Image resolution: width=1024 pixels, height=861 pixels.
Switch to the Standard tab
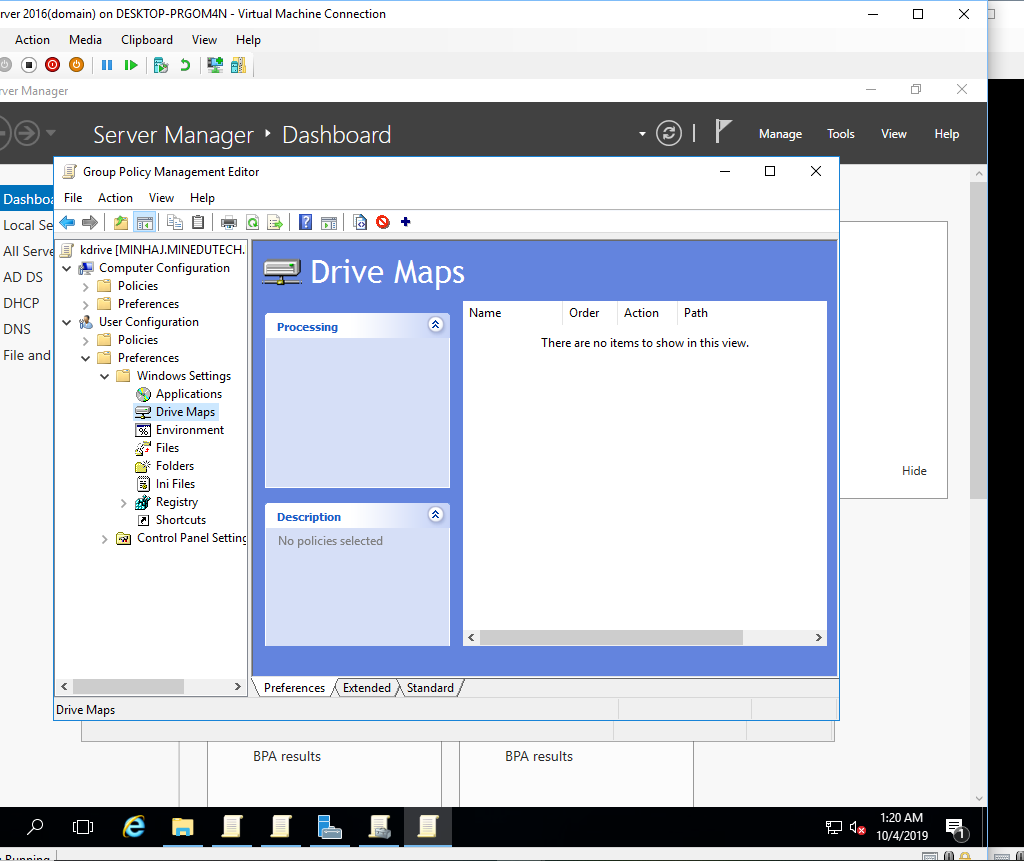(x=430, y=688)
